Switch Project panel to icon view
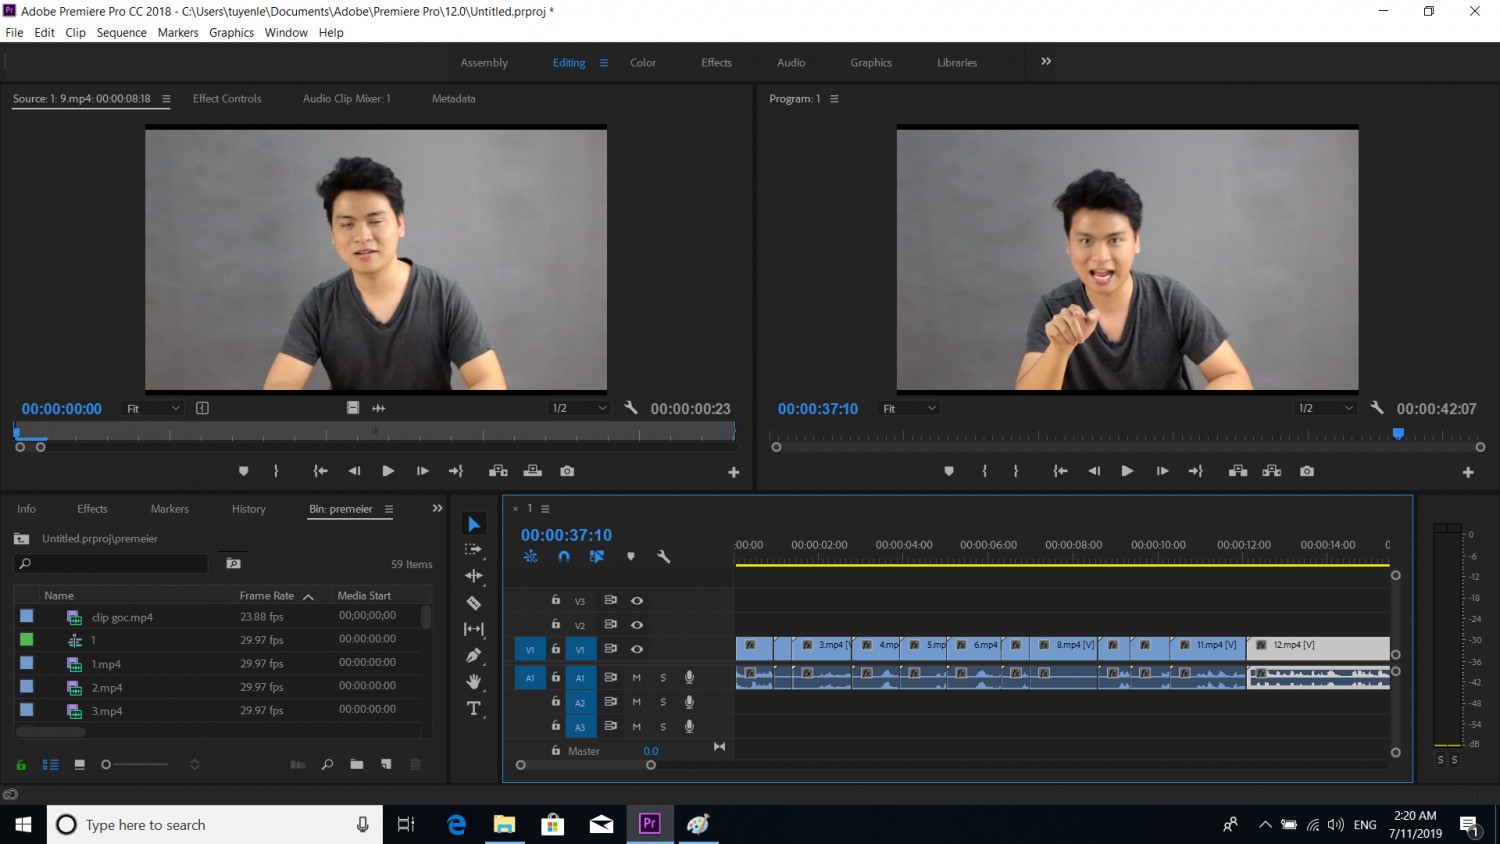1500x844 pixels. [79, 765]
